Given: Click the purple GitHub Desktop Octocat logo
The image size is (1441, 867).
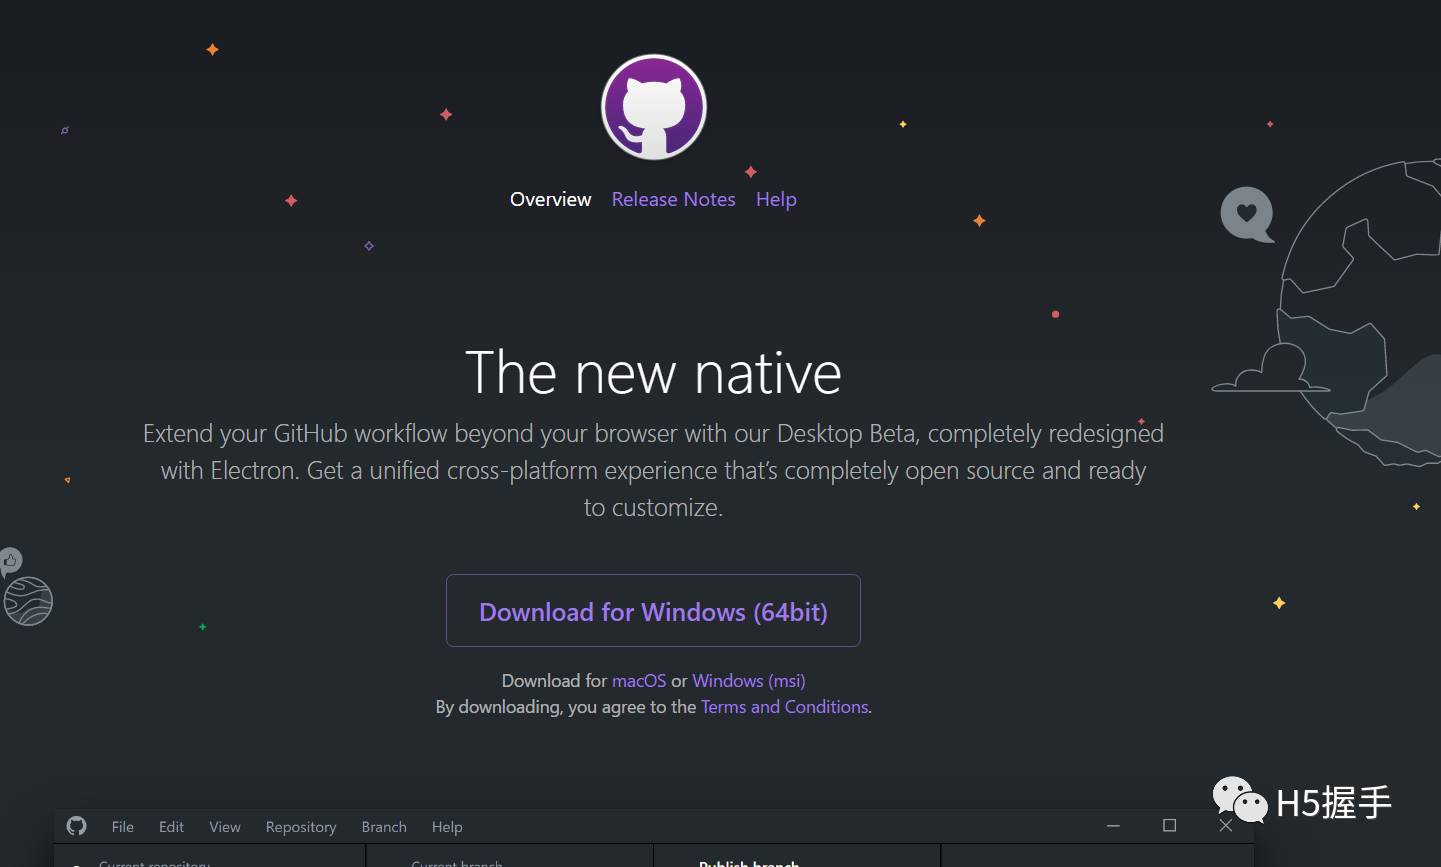Looking at the screenshot, I should (x=654, y=107).
